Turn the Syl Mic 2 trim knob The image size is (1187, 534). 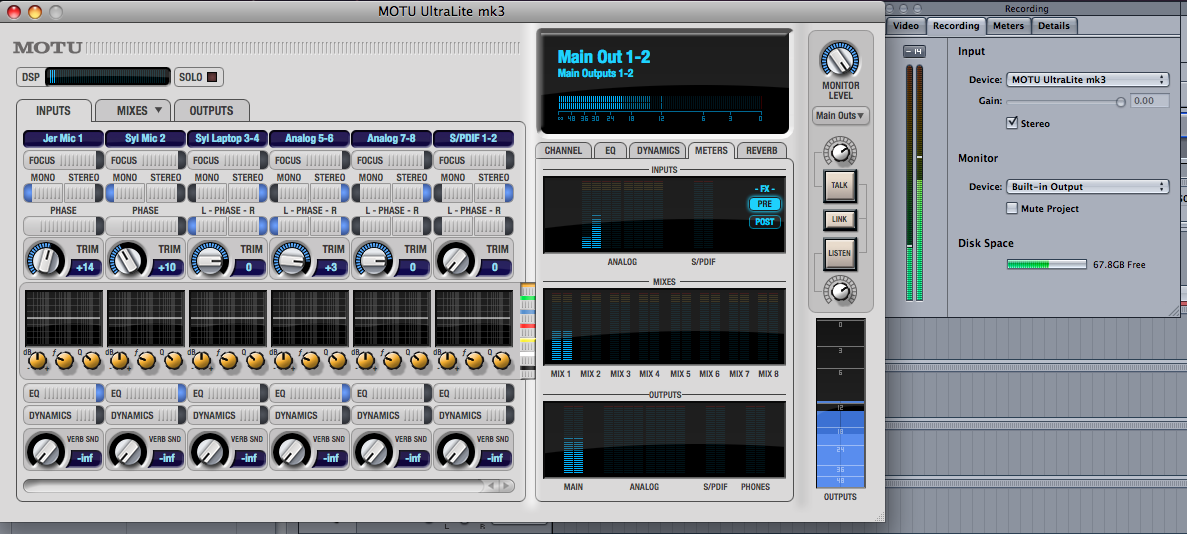(x=126, y=258)
